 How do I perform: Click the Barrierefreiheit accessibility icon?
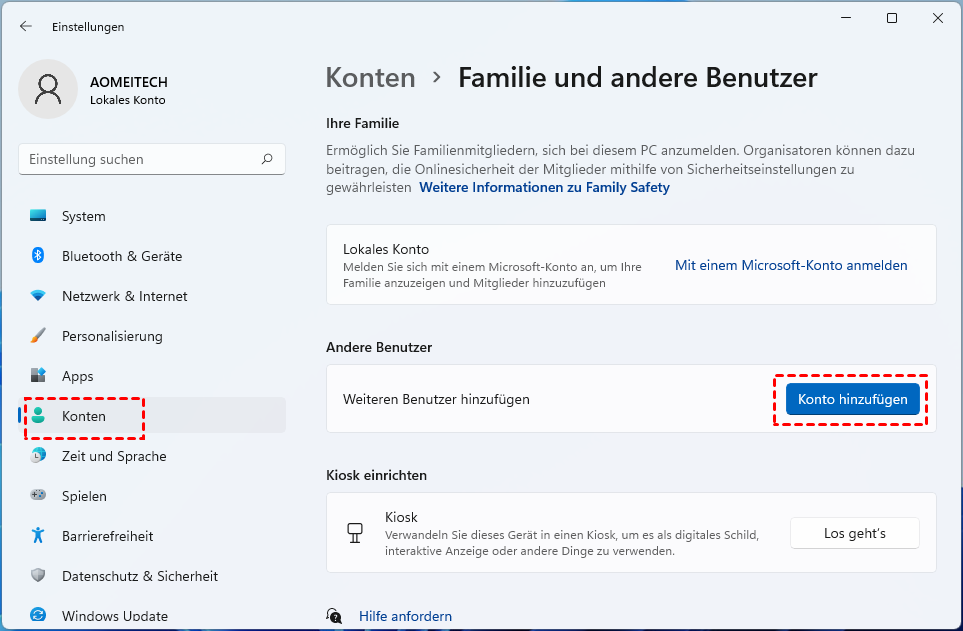coord(38,536)
